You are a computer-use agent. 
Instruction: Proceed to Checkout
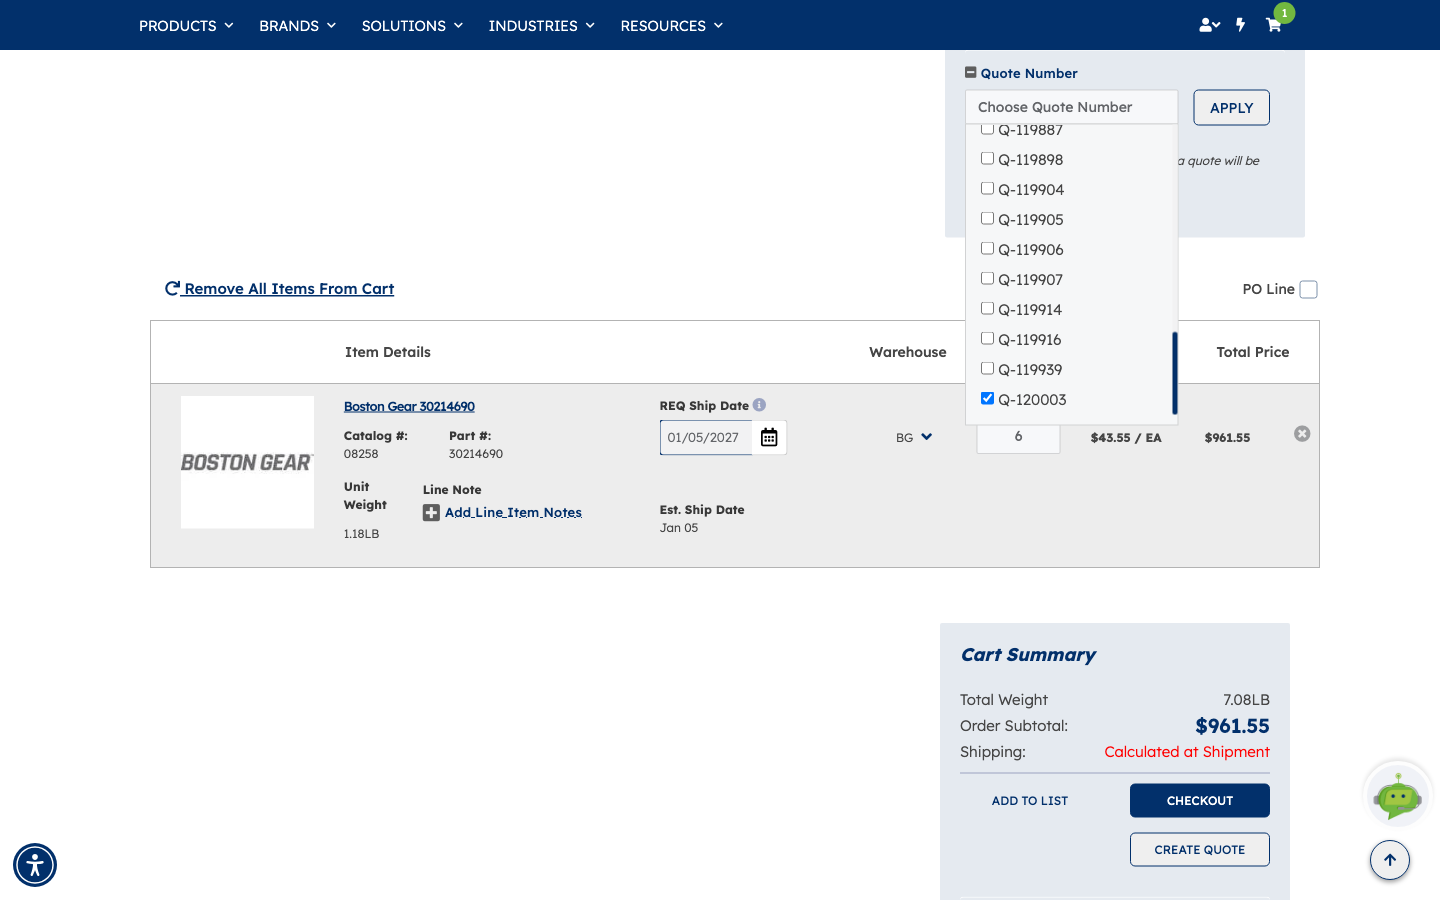1200,800
